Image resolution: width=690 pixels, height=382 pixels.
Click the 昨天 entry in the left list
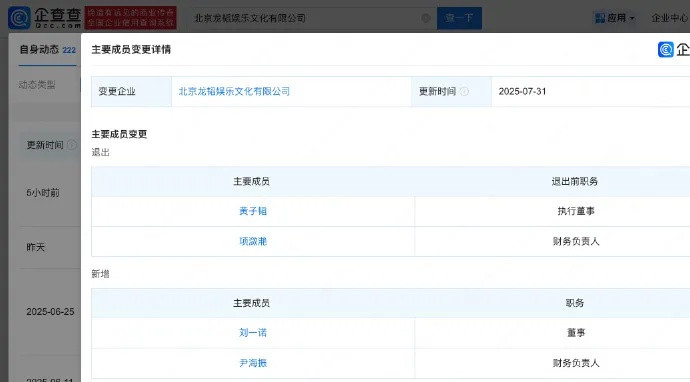coord(36,247)
